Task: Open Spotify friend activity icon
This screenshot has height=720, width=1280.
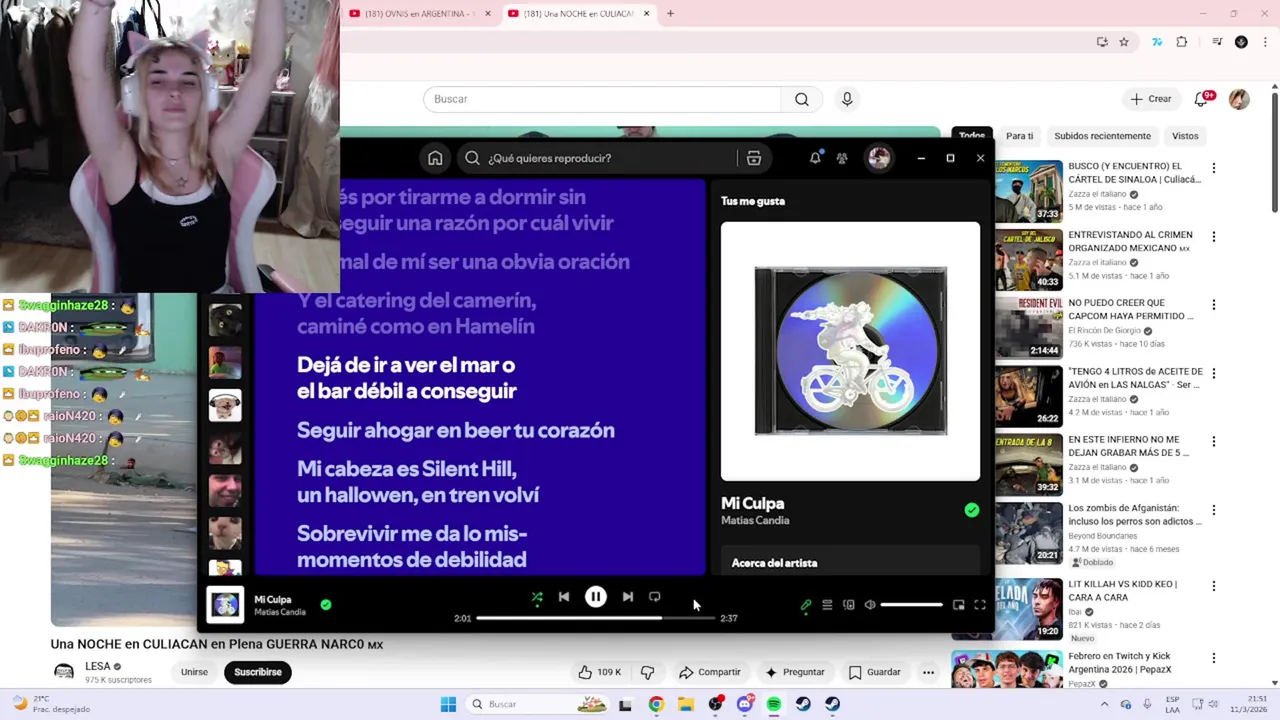Action: pyautogui.click(x=842, y=158)
